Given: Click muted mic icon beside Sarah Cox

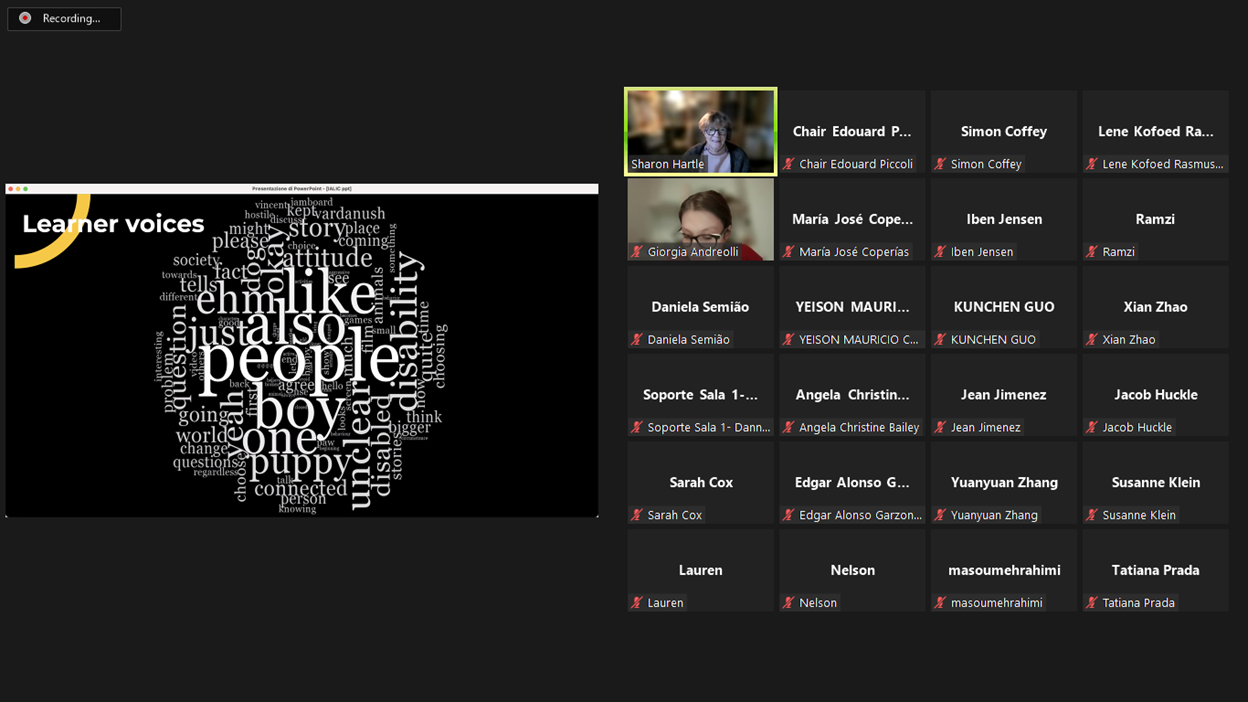Looking at the screenshot, I should [637, 515].
